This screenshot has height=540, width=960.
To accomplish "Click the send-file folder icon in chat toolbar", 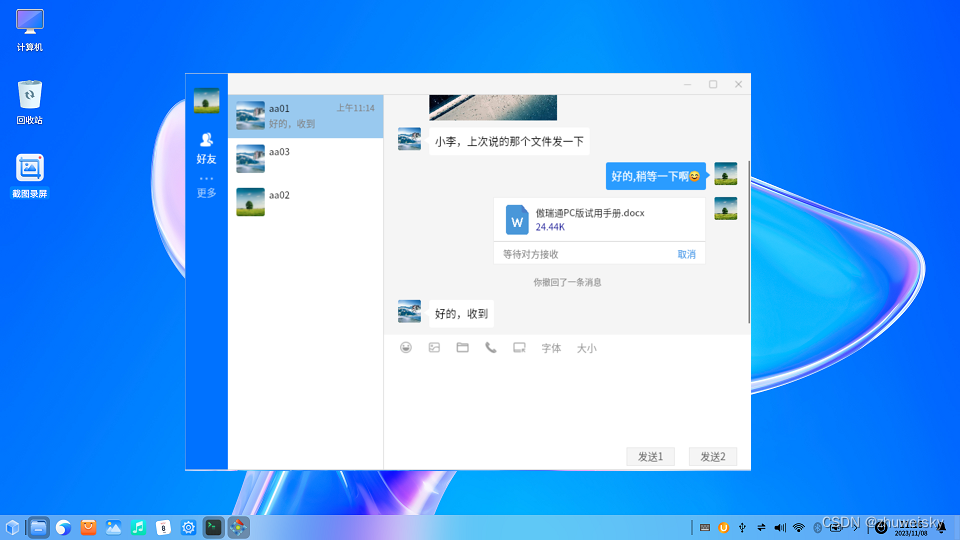I will pyautogui.click(x=462, y=348).
